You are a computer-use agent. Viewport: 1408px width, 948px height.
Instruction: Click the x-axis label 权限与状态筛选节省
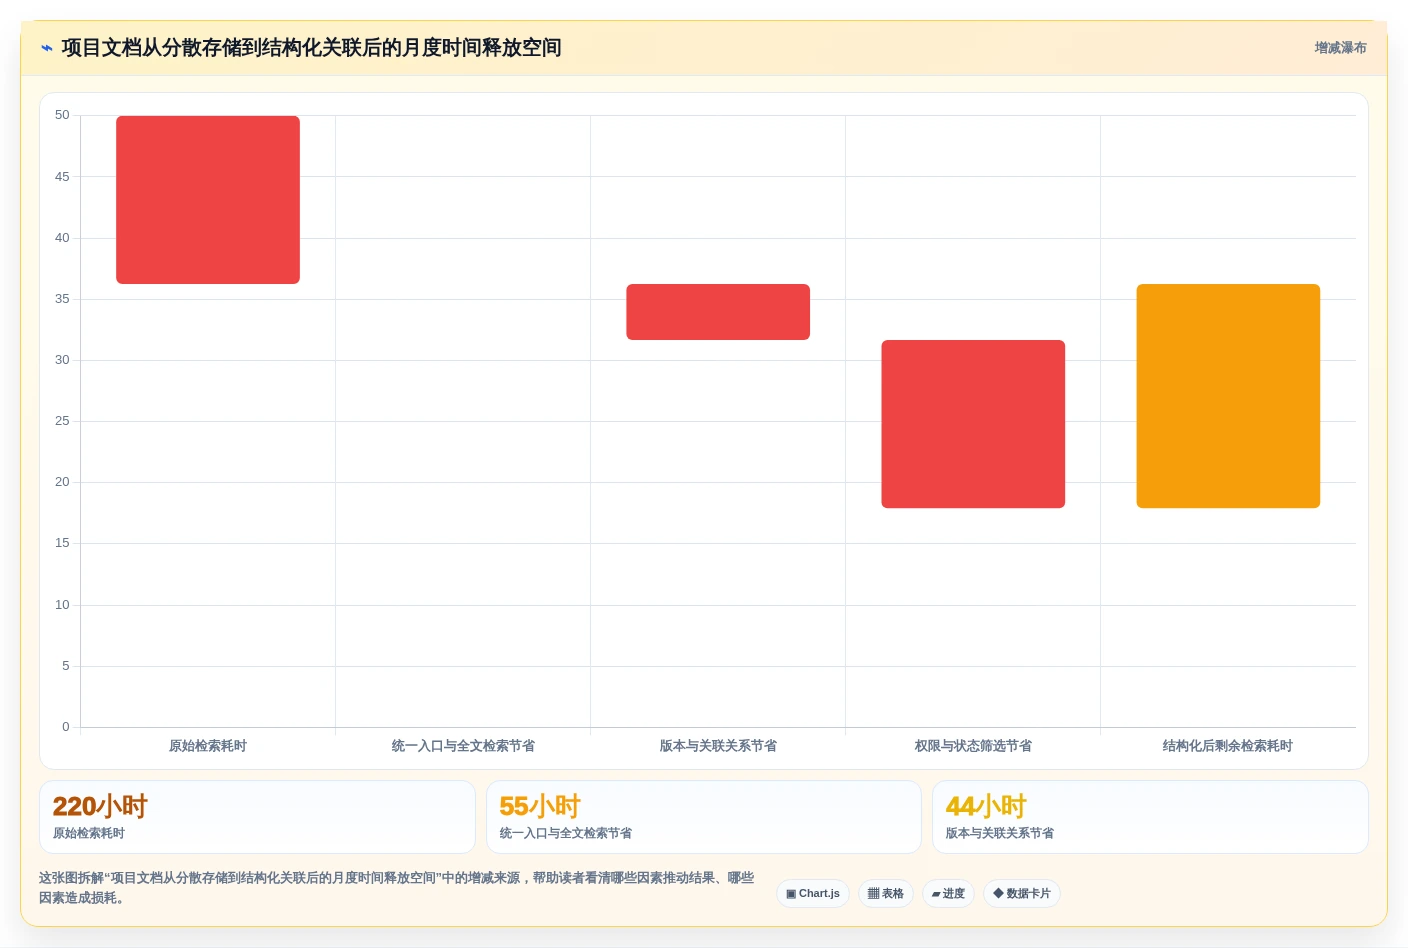973,746
